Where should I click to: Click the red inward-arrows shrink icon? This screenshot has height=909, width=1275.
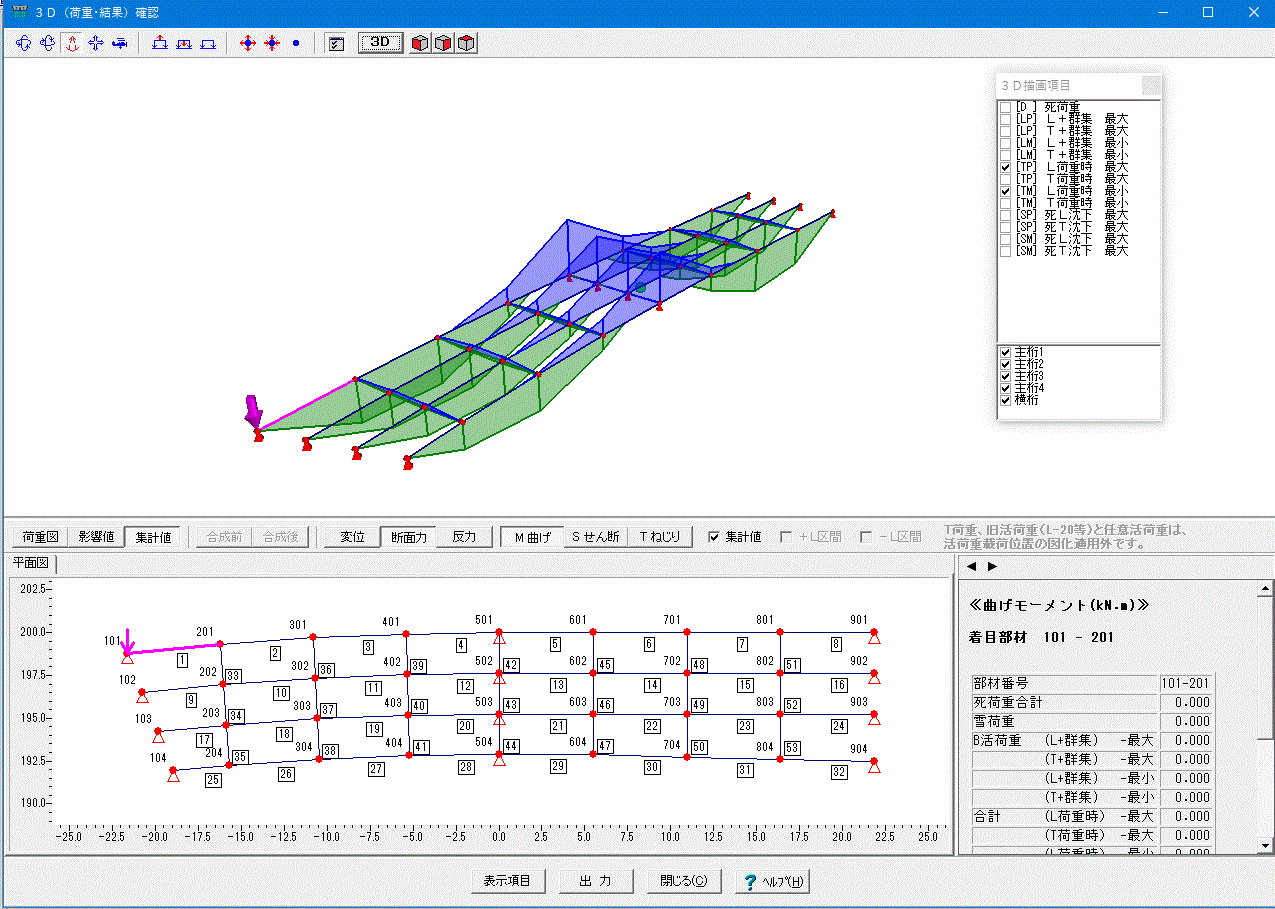[272, 43]
